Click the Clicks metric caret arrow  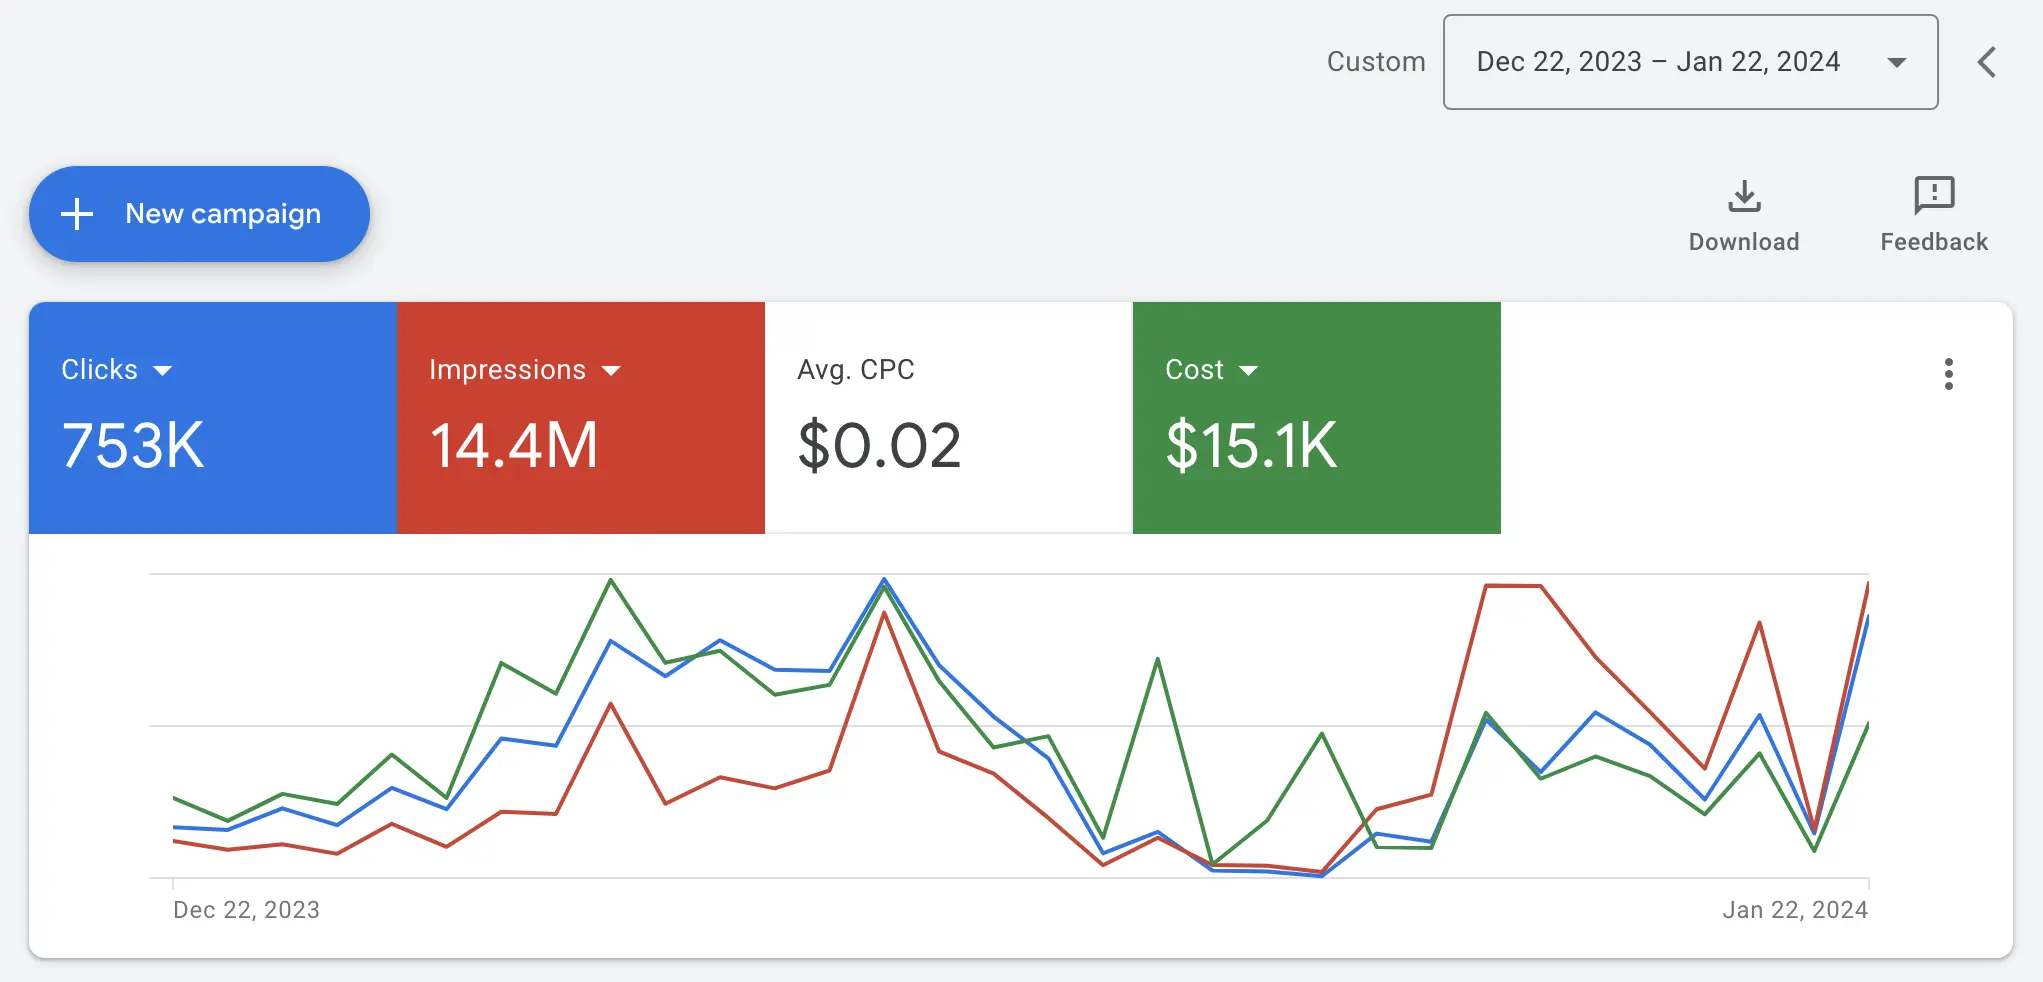163,371
